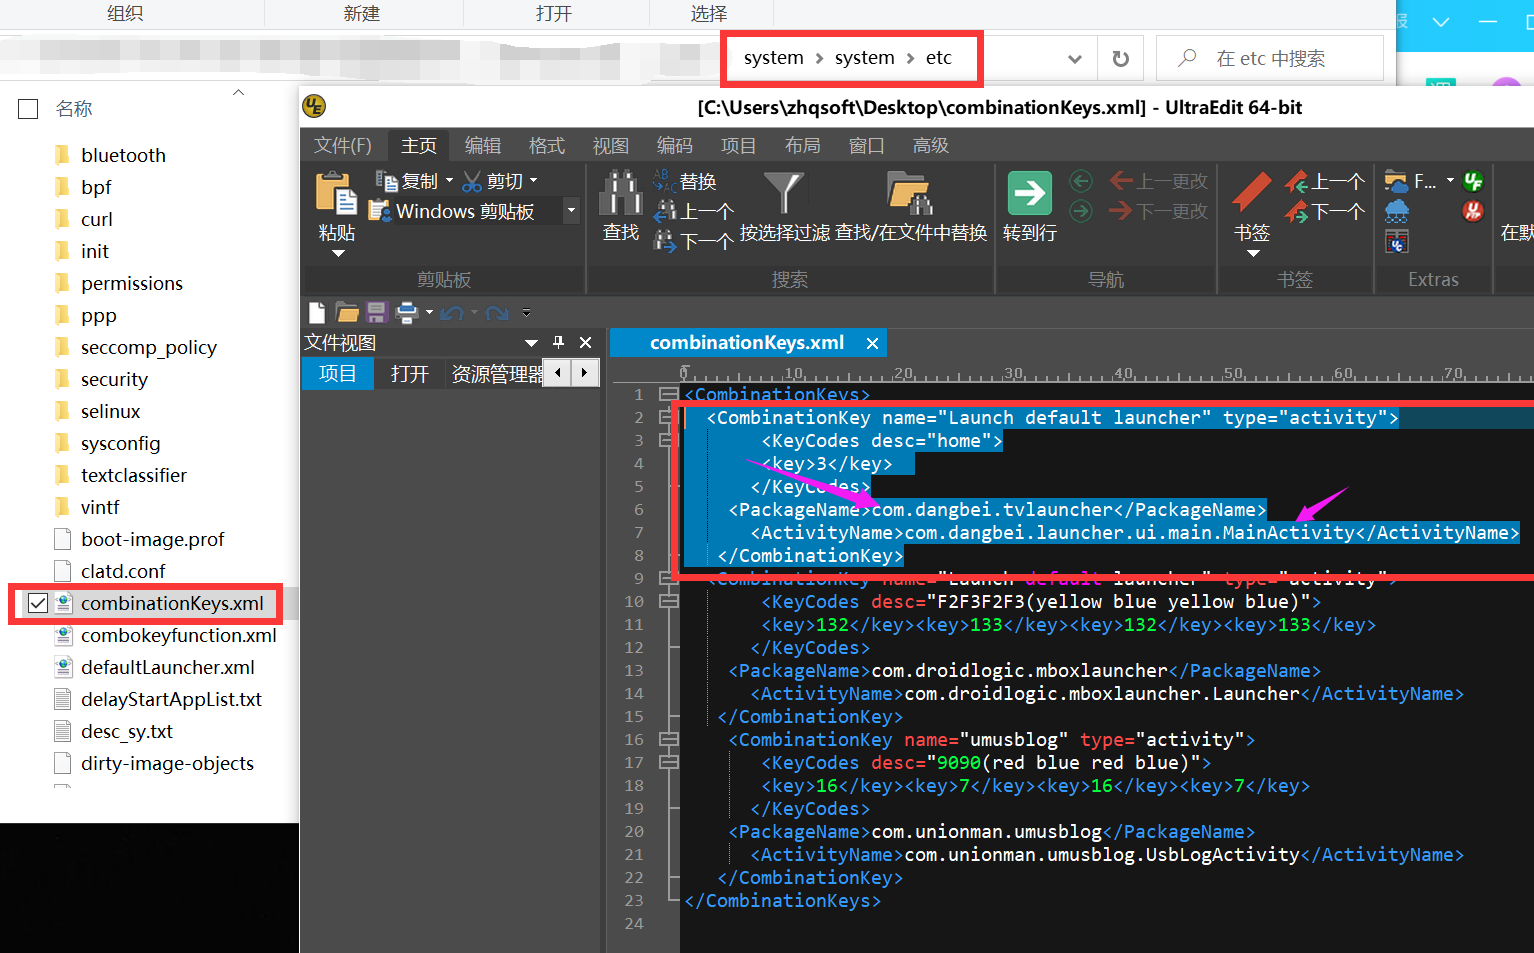Select the security folder in Explorer
1534x953 pixels.
[114, 380]
